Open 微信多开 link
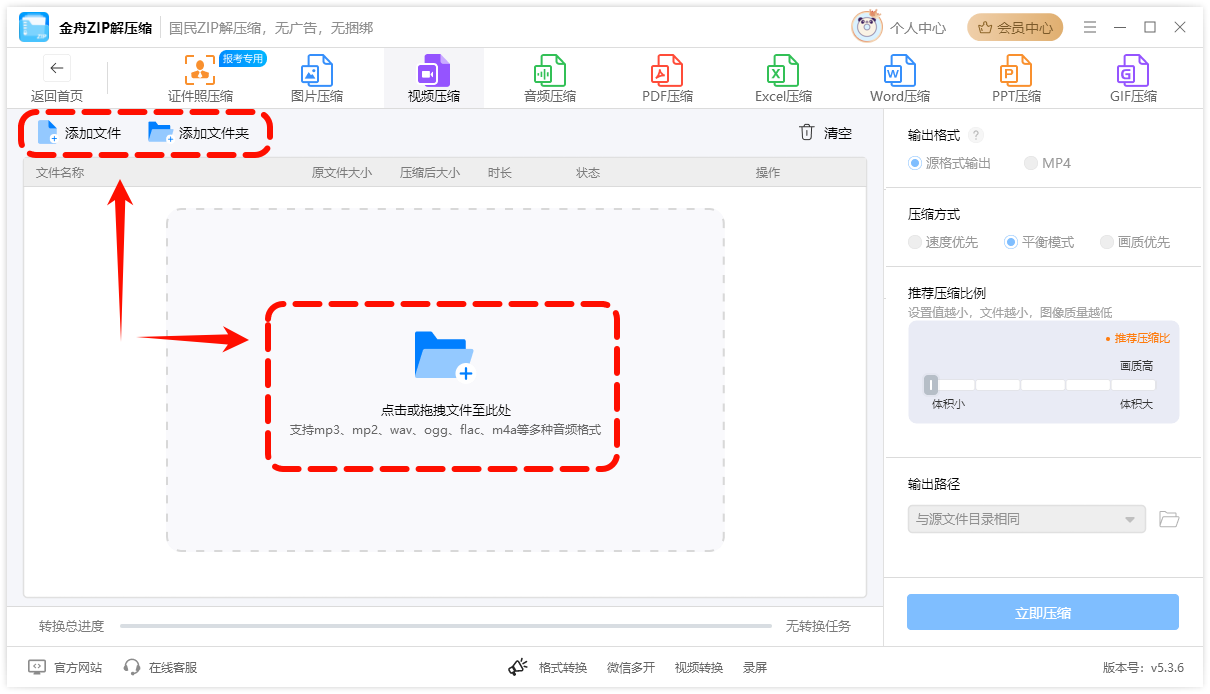This screenshot has height=694, width=1210. tap(631, 667)
